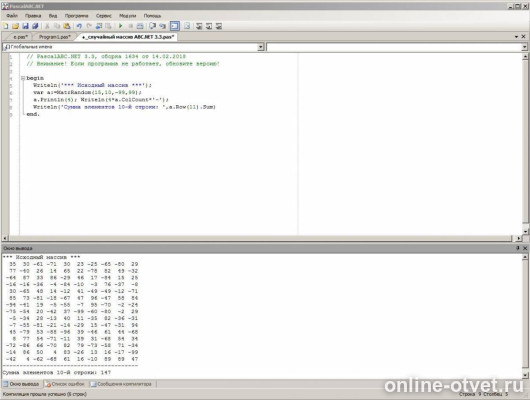Open the tab list dropdown arrow
The image size is (530, 400).
coord(516,37)
